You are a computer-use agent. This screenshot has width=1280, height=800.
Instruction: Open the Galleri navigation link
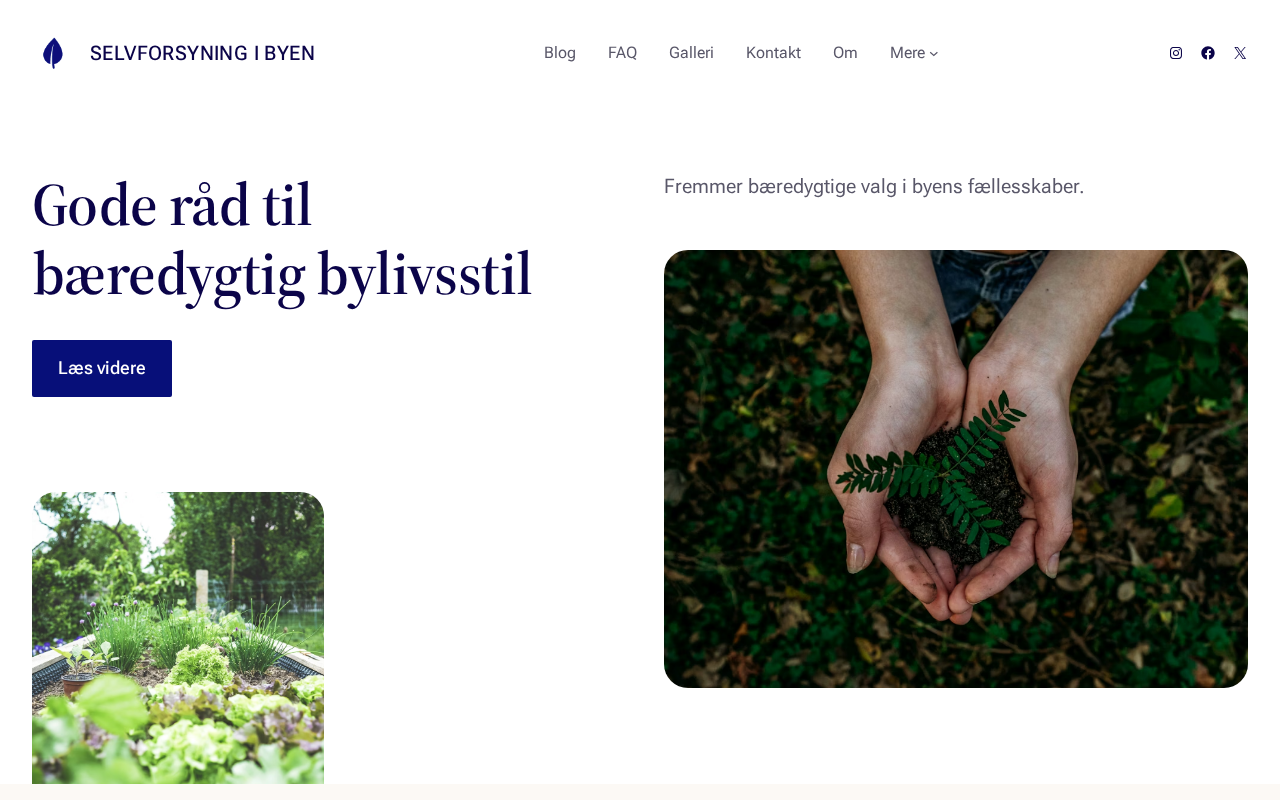click(691, 53)
